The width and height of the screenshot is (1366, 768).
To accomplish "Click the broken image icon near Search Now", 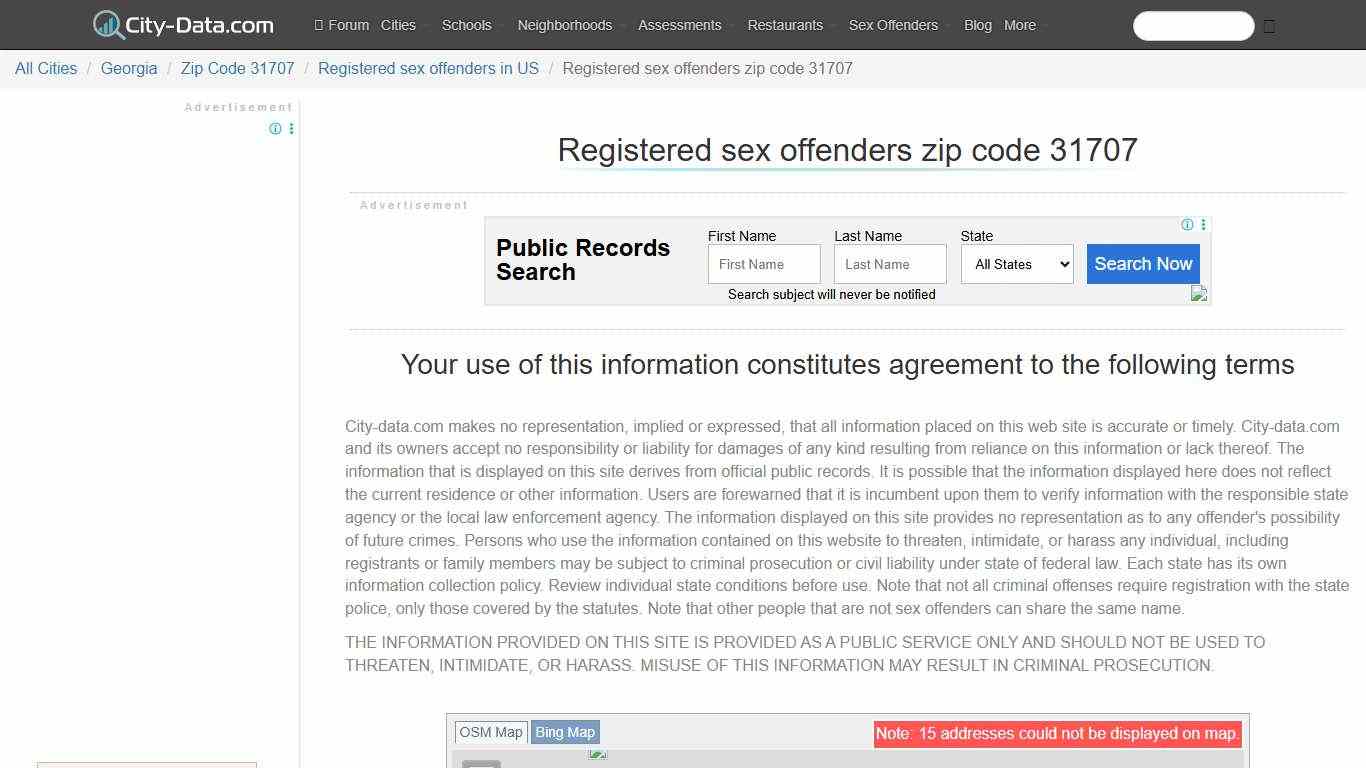I will pyautogui.click(x=1198, y=293).
